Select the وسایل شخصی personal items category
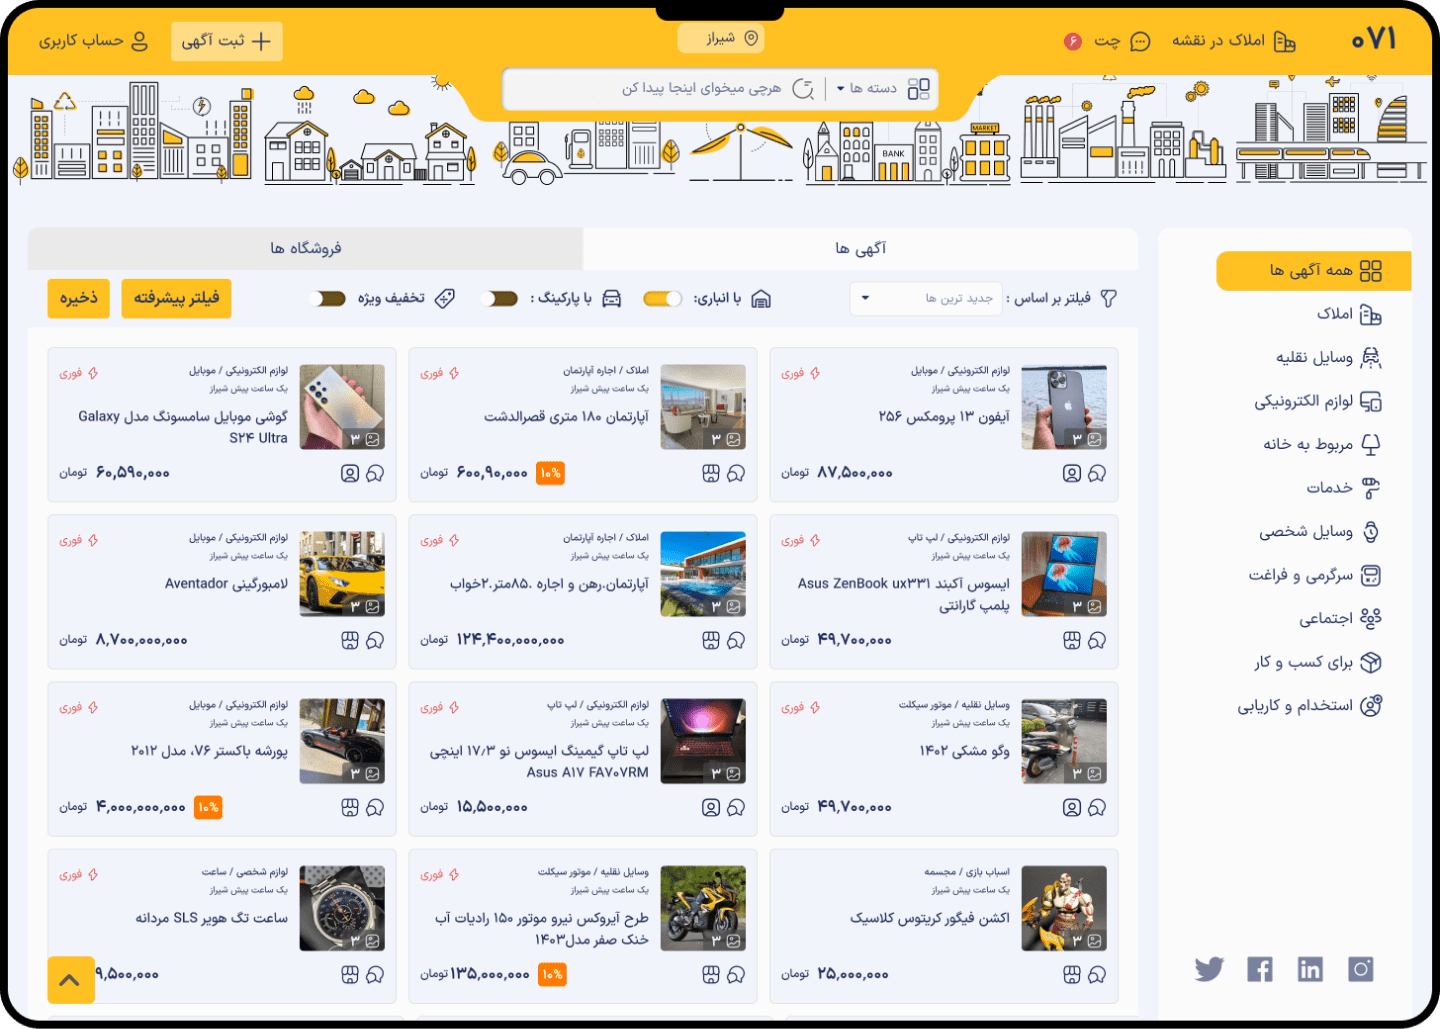1440x1029 pixels. (1320, 532)
